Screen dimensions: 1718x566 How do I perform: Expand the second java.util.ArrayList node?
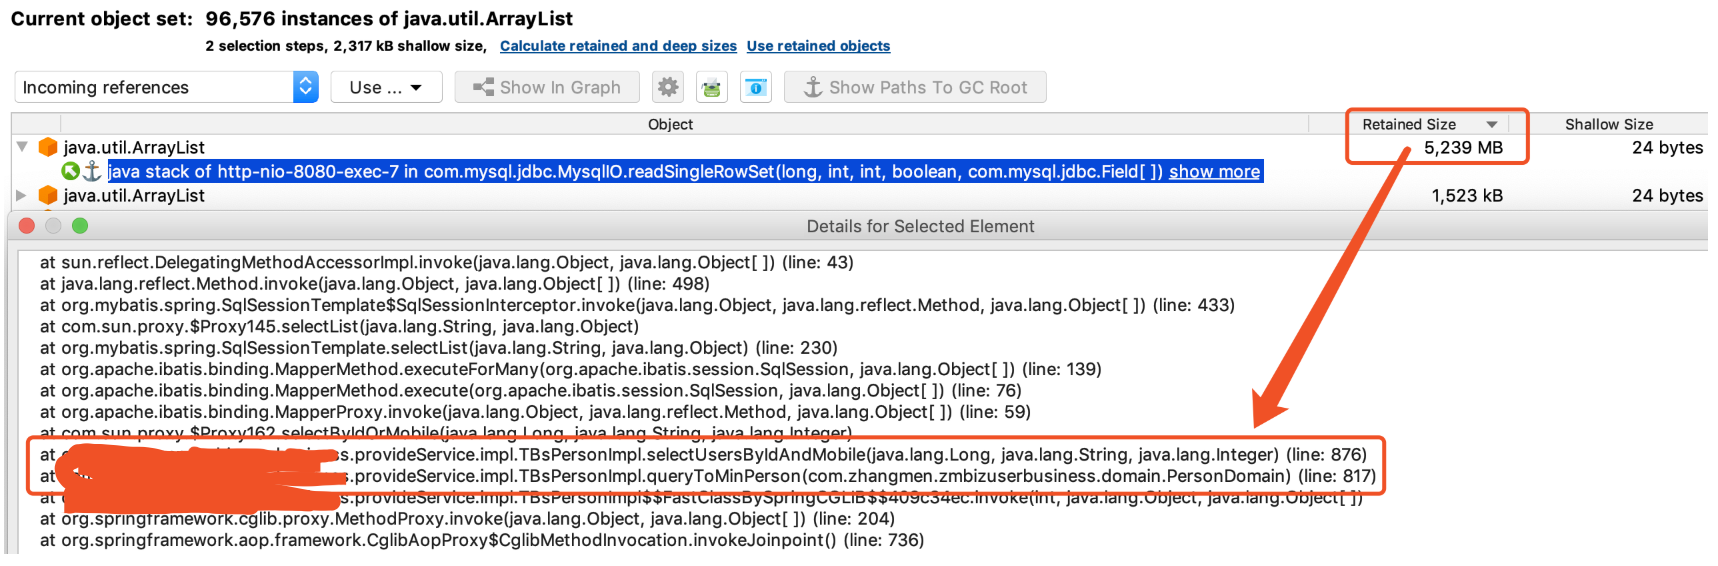pyautogui.click(x=22, y=196)
